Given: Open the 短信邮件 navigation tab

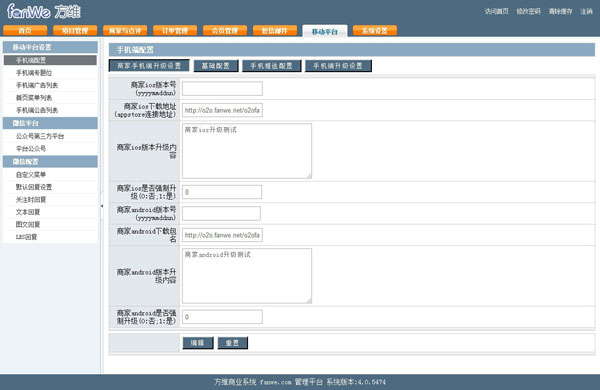Looking at the screenshot, I should pyautogui.click(x=275, y=31).
